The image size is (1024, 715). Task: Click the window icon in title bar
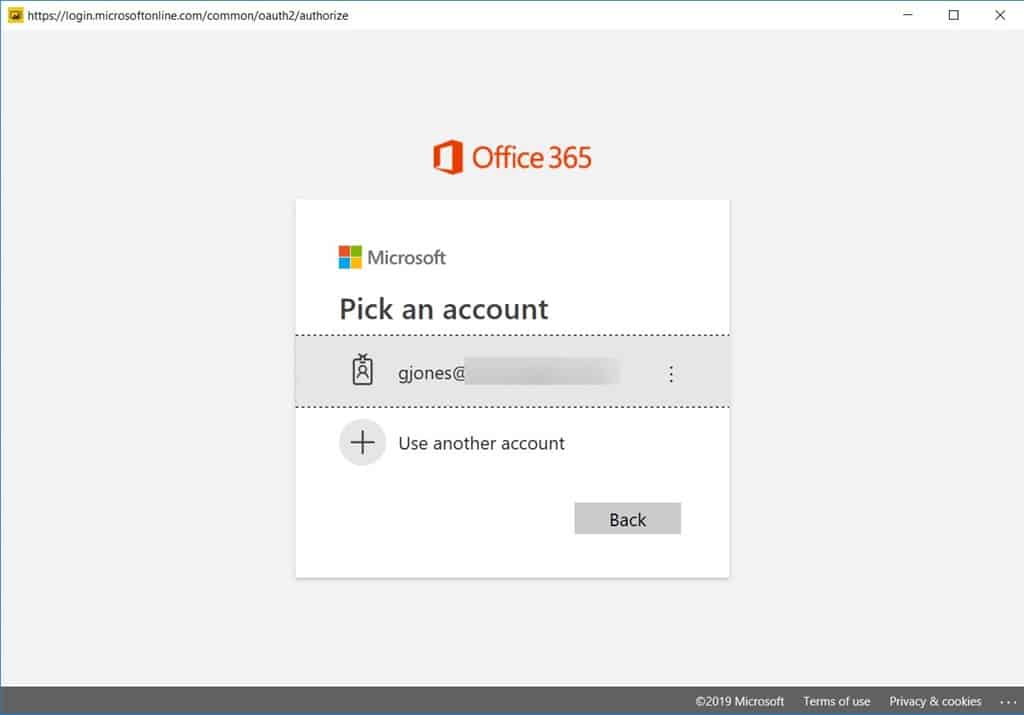[x=16, y=15]
